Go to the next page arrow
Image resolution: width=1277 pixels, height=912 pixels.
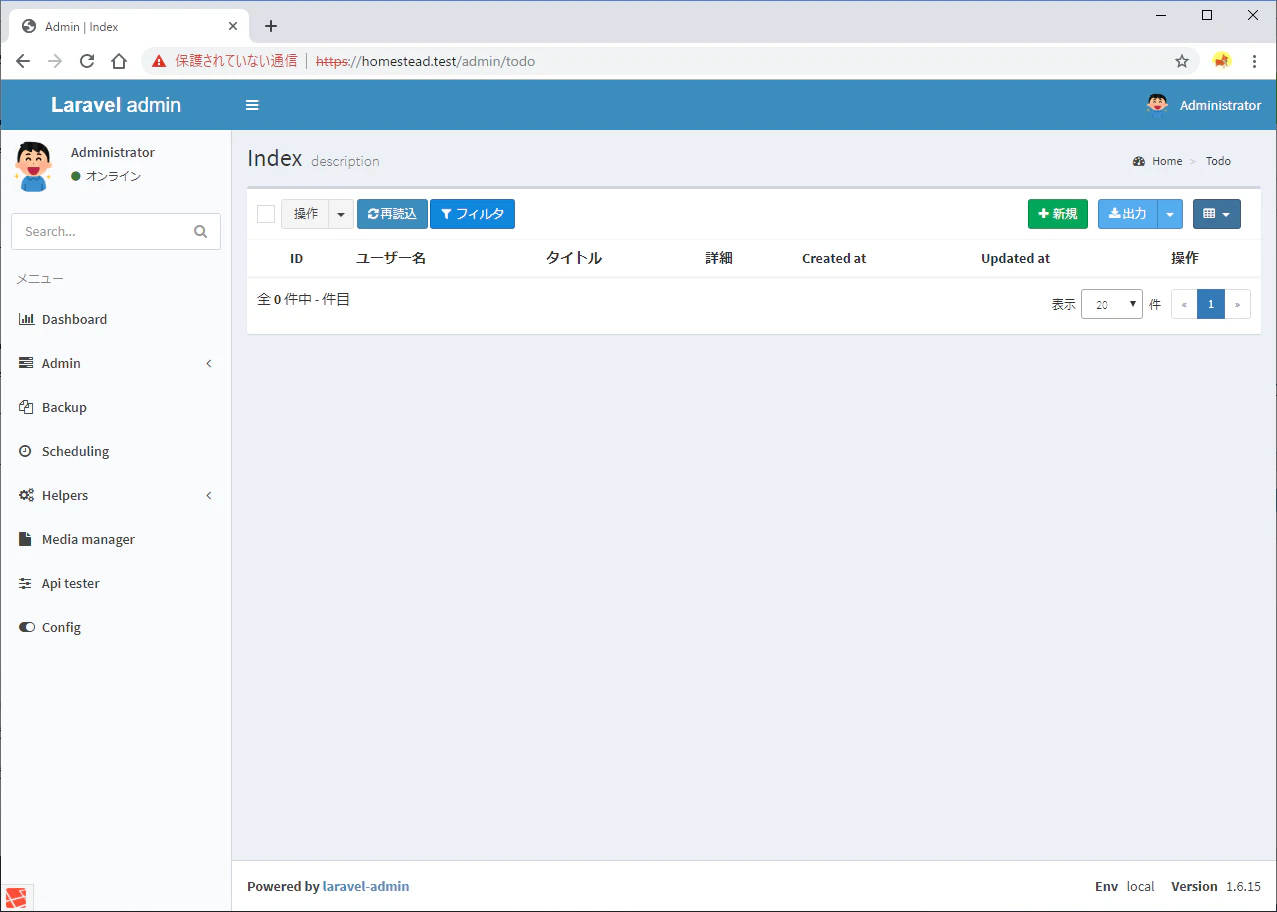coord(1238,304)
